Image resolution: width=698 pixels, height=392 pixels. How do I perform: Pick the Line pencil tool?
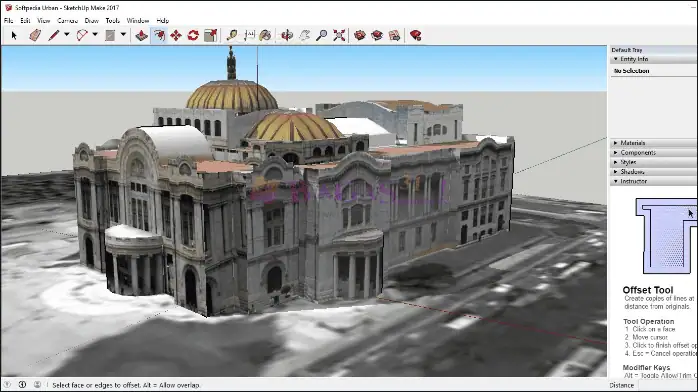coord(54,35)
